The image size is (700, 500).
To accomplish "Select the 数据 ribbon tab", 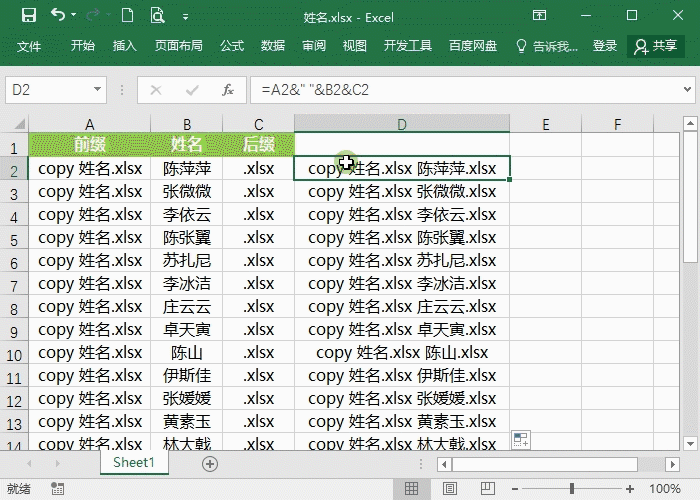I will (273, 46).
